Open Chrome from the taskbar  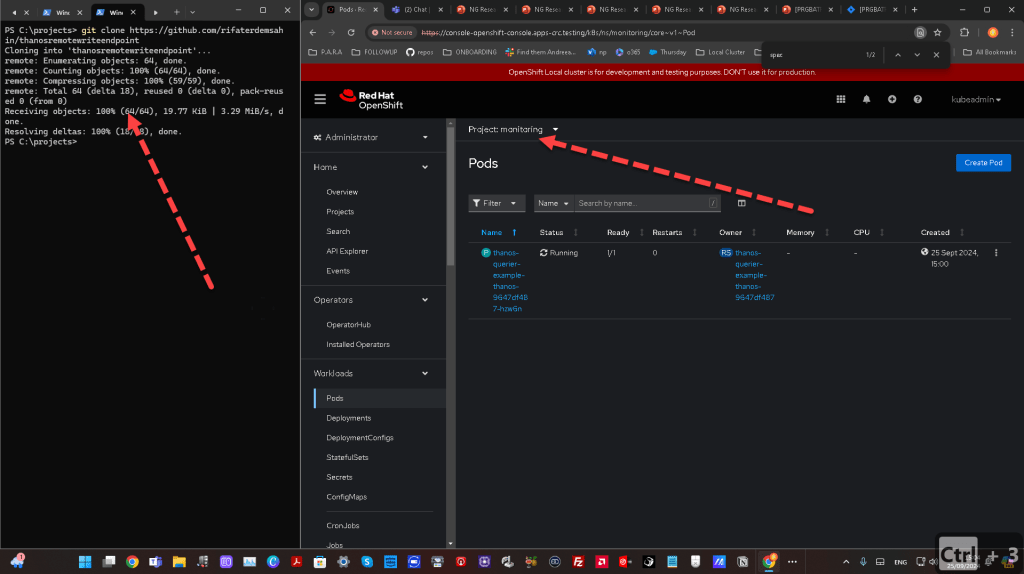132,562
